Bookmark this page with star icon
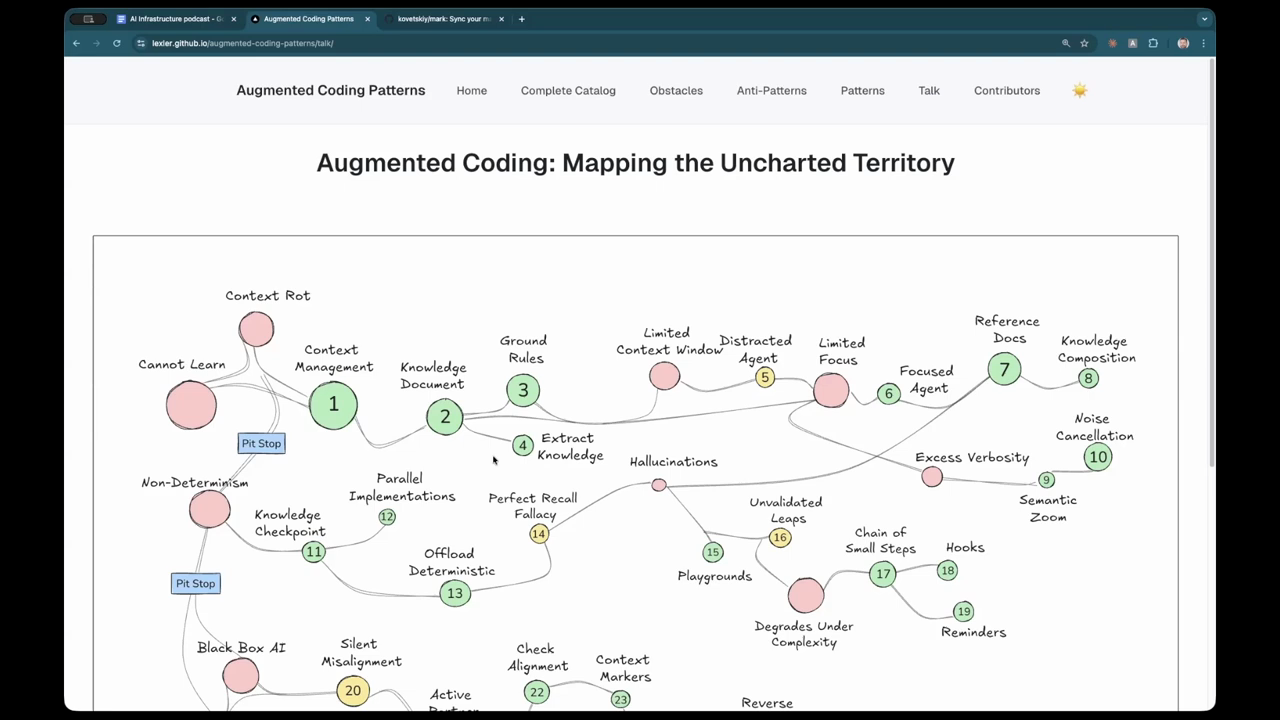Screen dimensions: 1280x720 (x=1084, y=43)
